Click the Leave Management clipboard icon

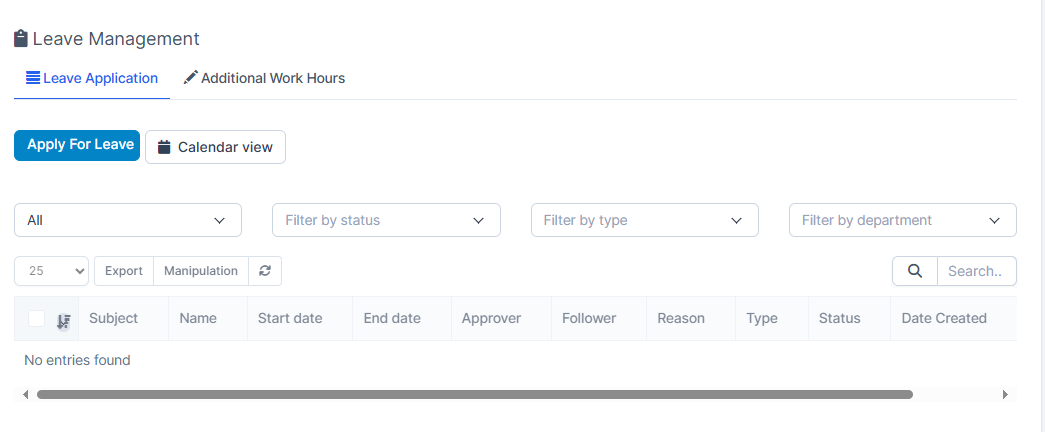[x=20, y=39]
